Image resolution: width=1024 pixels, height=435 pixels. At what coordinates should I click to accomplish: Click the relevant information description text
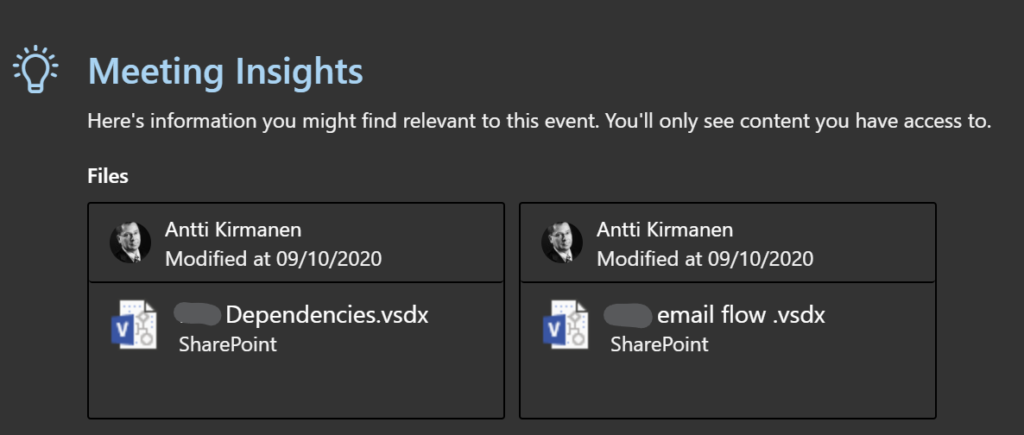coord(539,121)
